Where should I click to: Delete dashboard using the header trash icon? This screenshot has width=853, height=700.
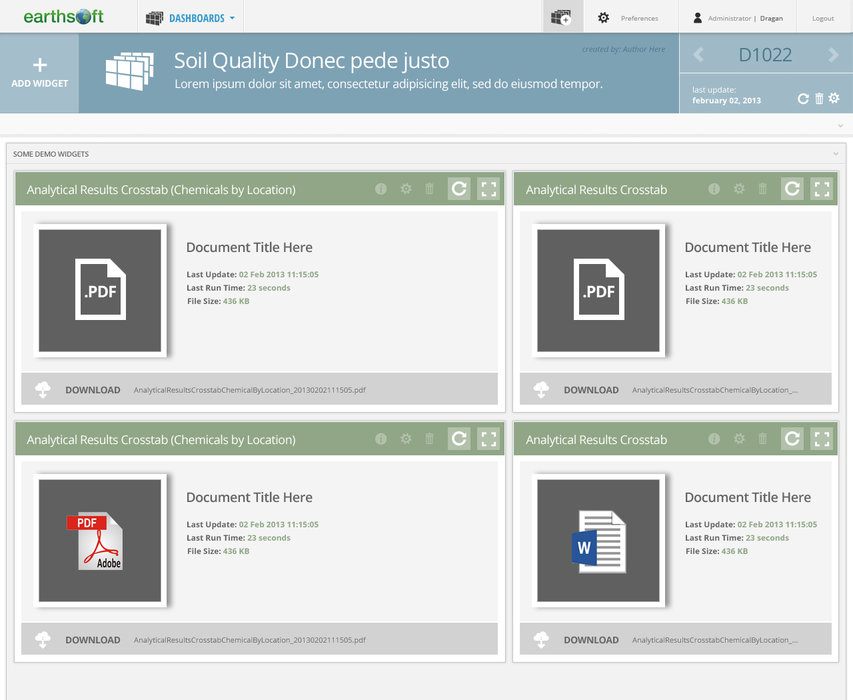point(819,98)
